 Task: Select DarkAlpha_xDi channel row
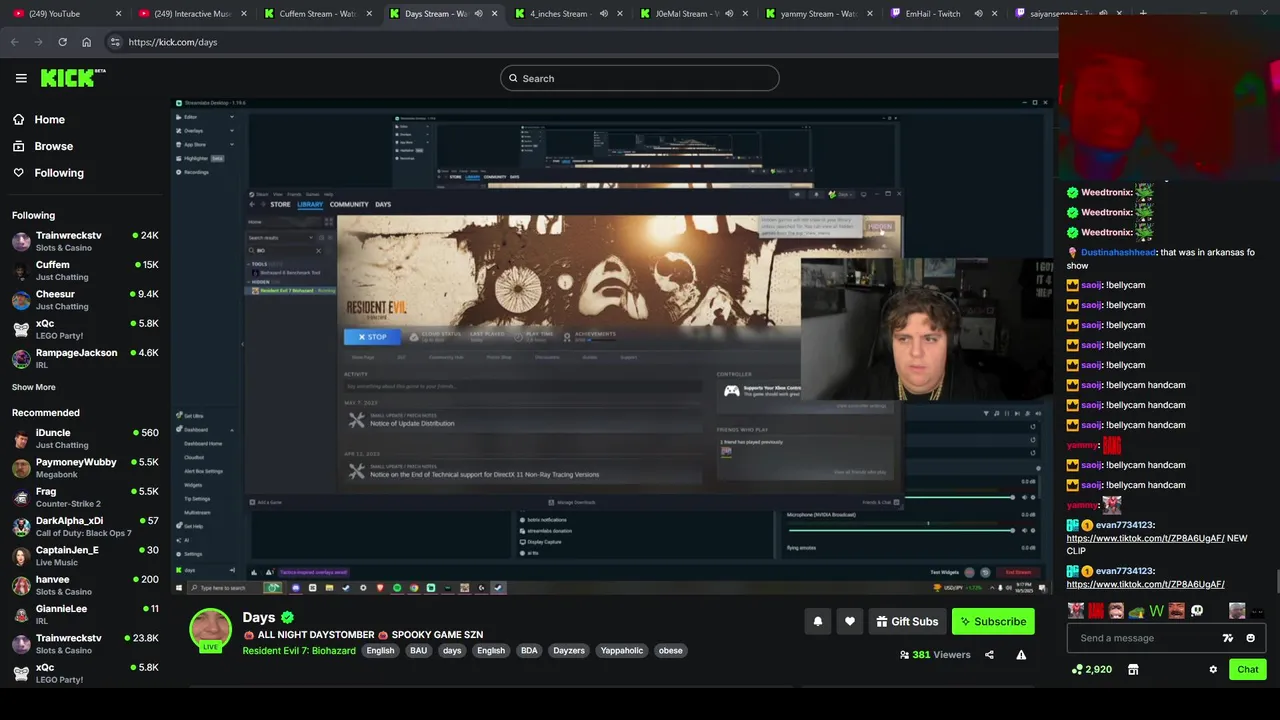[85, 526]
